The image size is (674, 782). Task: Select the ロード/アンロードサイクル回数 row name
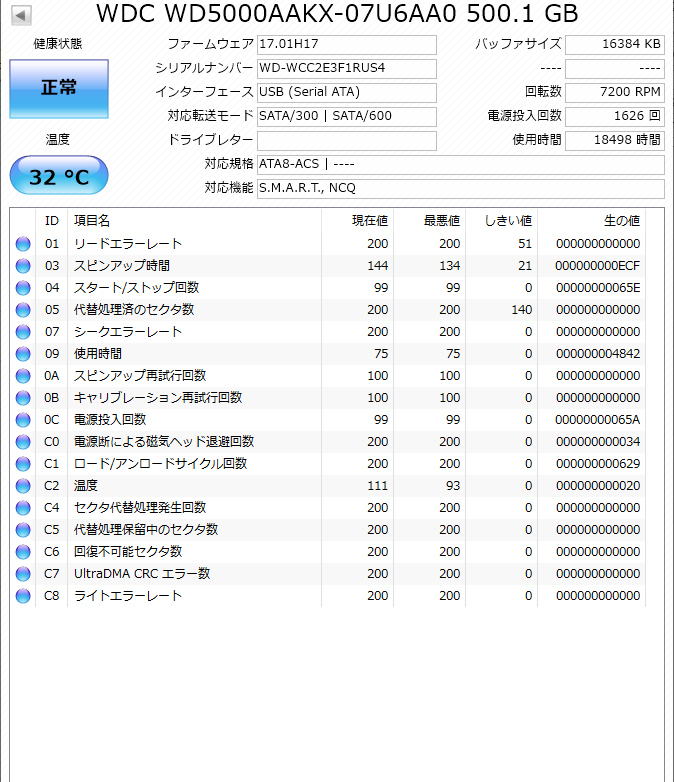160,464
